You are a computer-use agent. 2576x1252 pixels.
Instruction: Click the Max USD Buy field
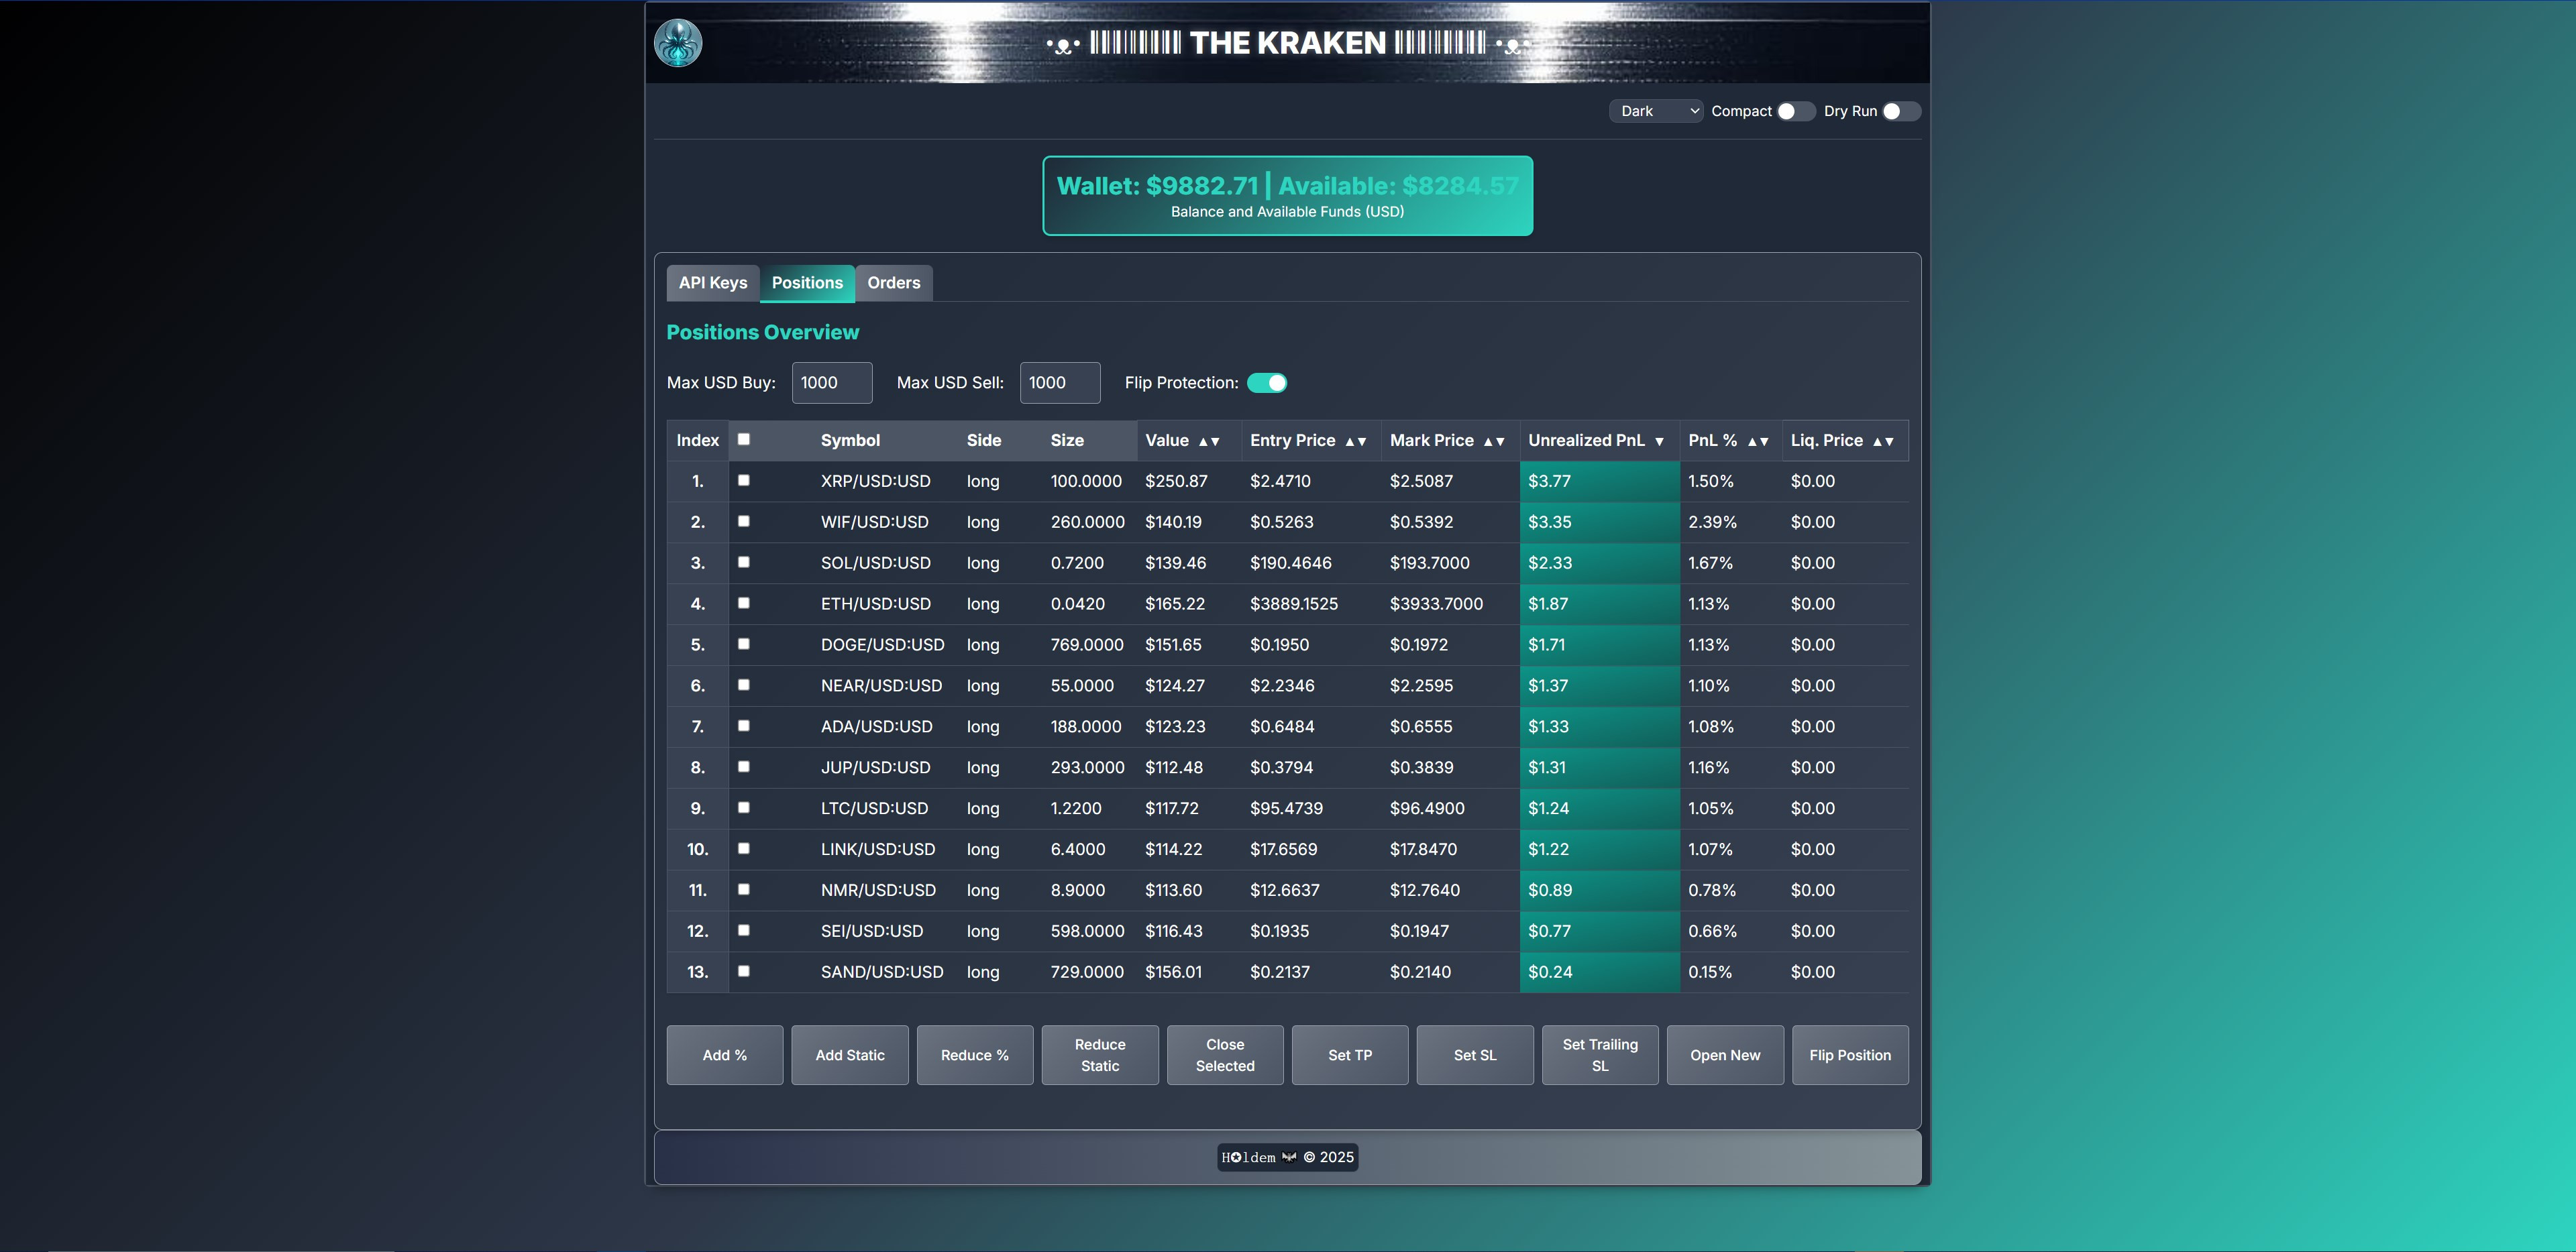(x=832, y=383)
